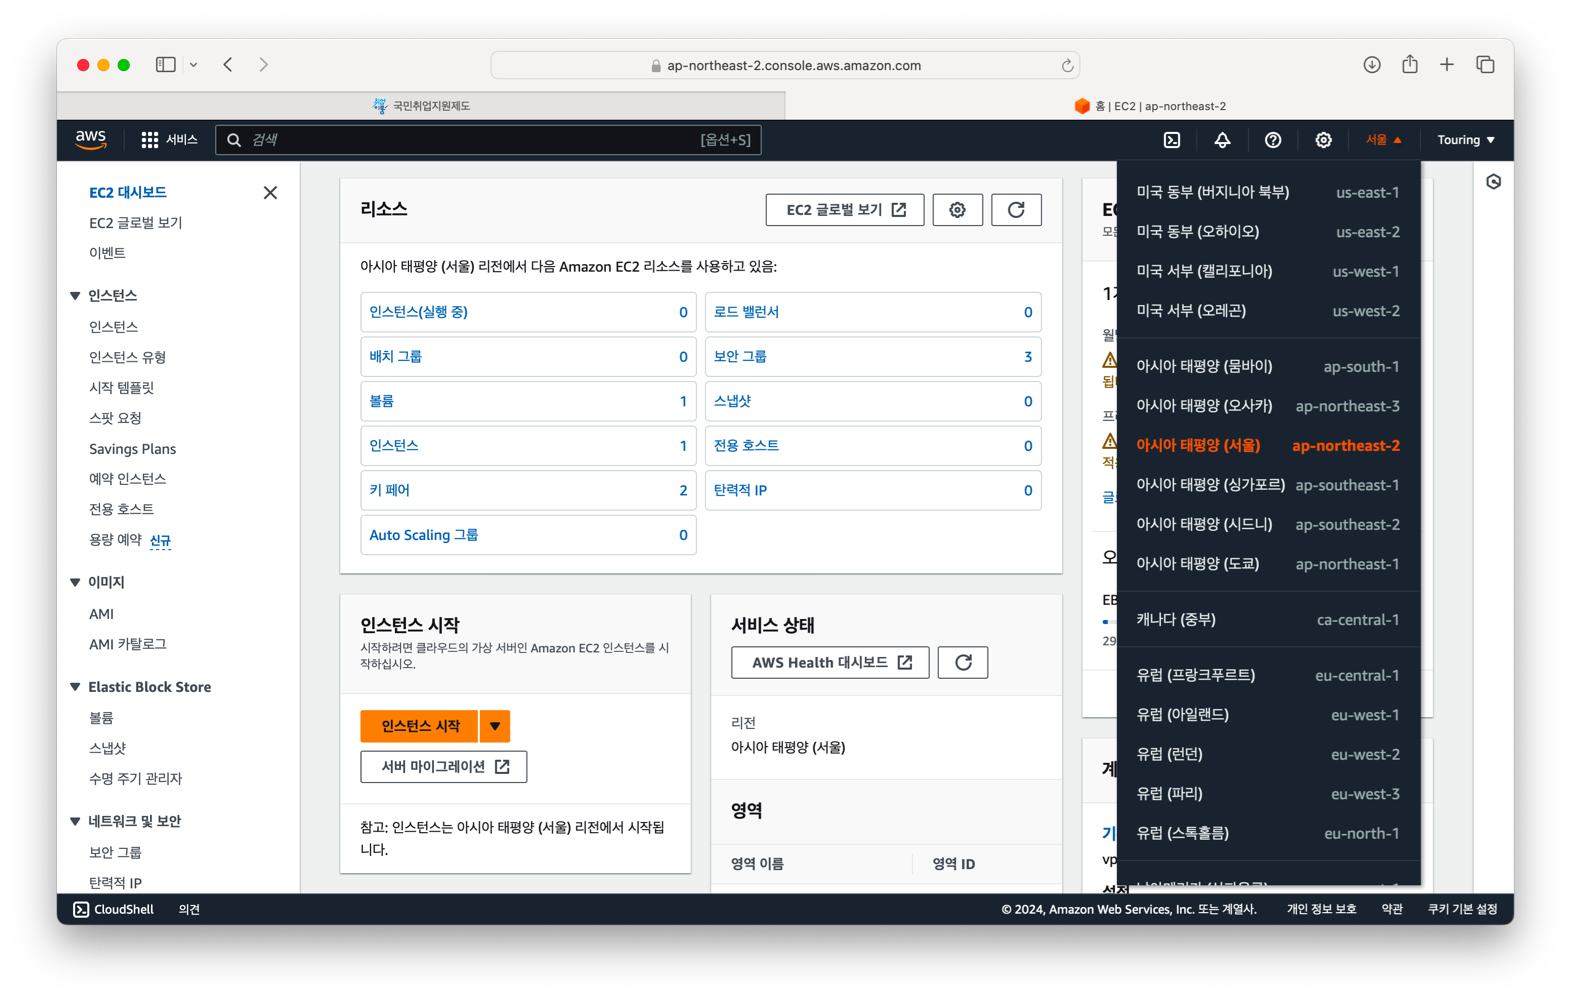Collapse the 이미지 sidebar section
1570x1000 pixels.
tap(76, 582)
